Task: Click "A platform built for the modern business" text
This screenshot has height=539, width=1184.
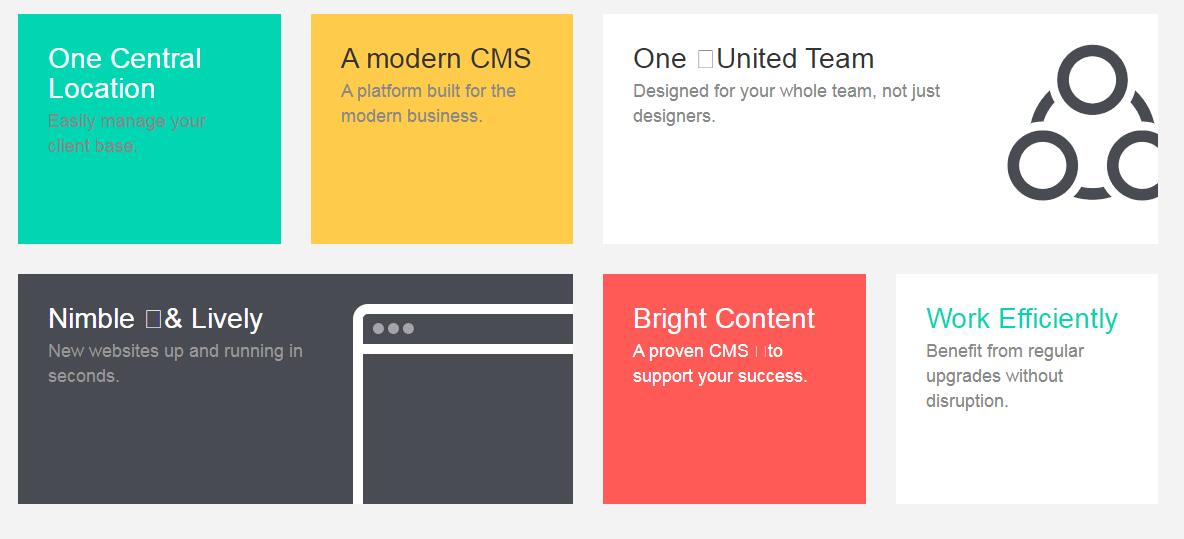Action: (x=428, y=103)
